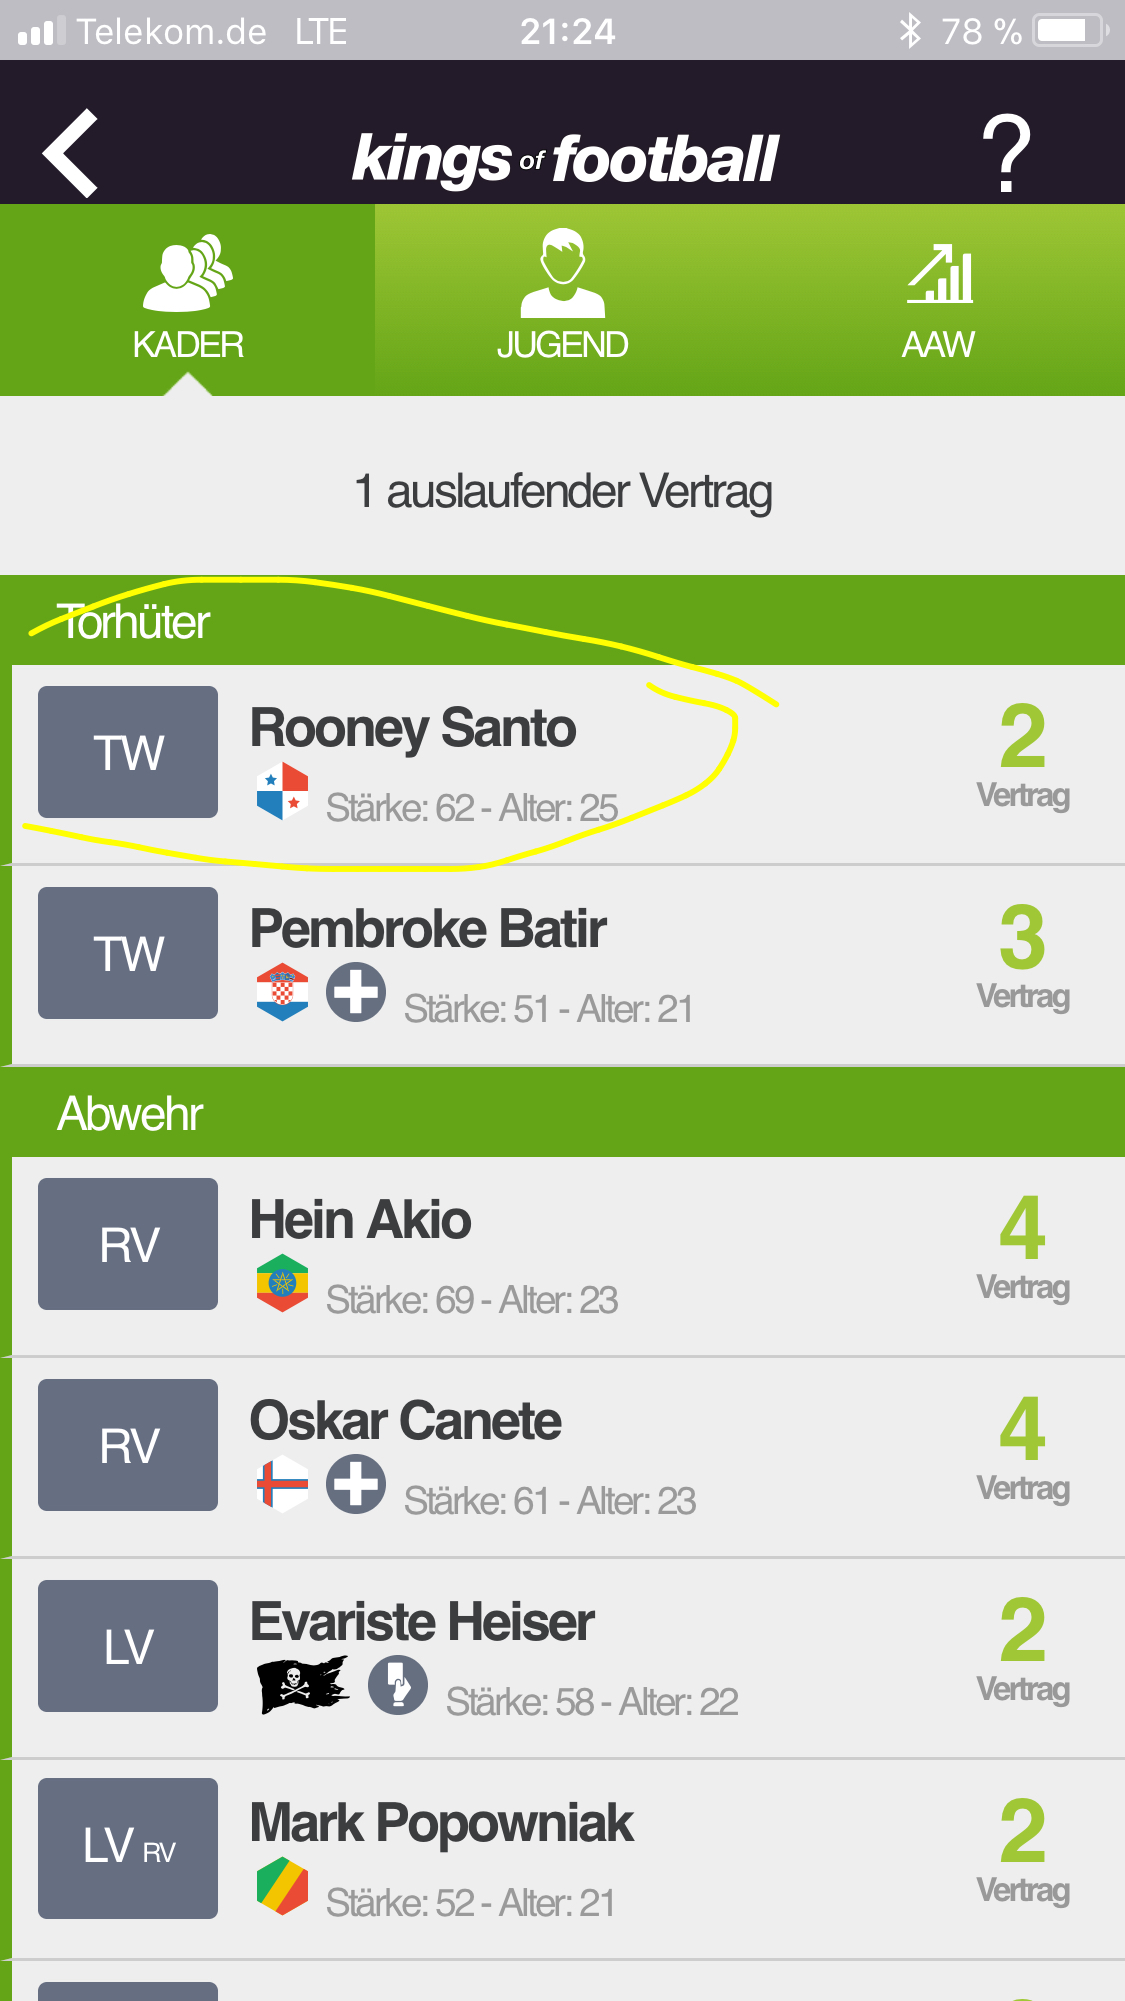The image size is (1125, 2001).
Task: Open player Rooney Santo's name
Action: (x=413, y=728)
